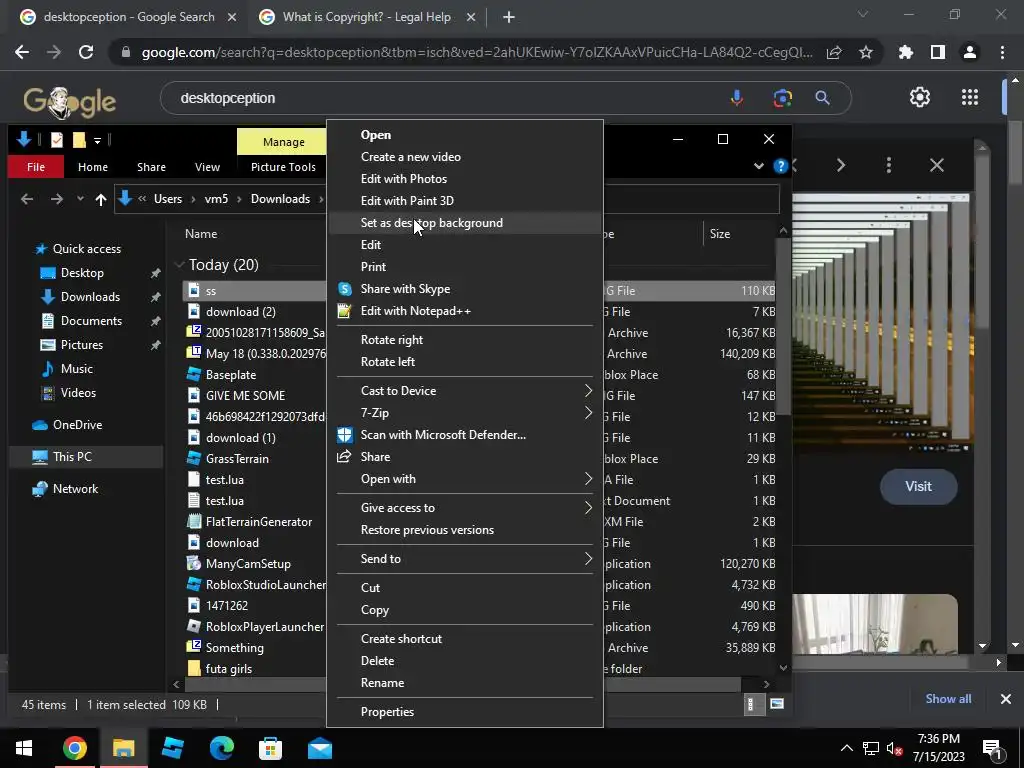This screenshot has width=1024, height=768.
Task: Click the Visit button
Action: pyautogui.click(x=918, y=487)
